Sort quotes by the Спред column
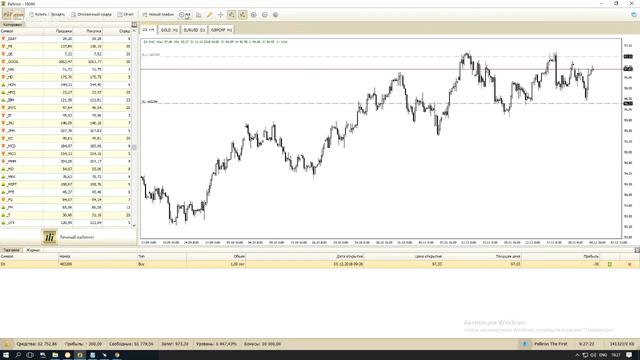 point(117,31)
